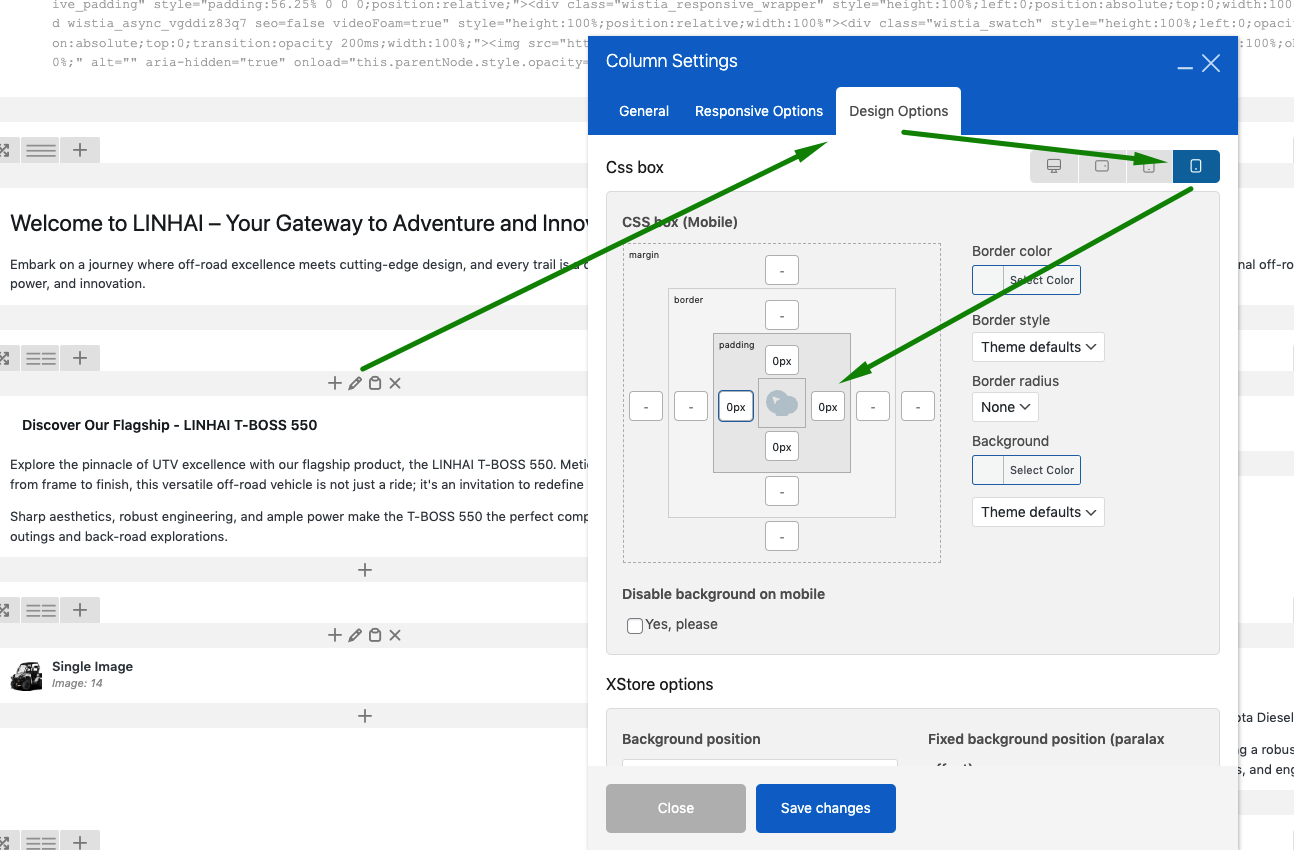Change layout of row above Welcome heading

point(41,150)
